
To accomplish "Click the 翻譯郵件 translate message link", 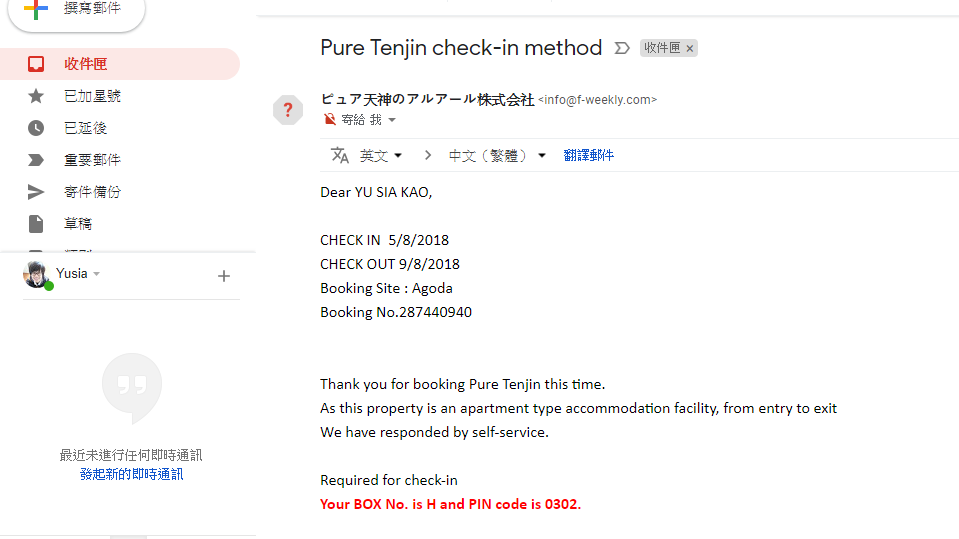I will point(589,155).
